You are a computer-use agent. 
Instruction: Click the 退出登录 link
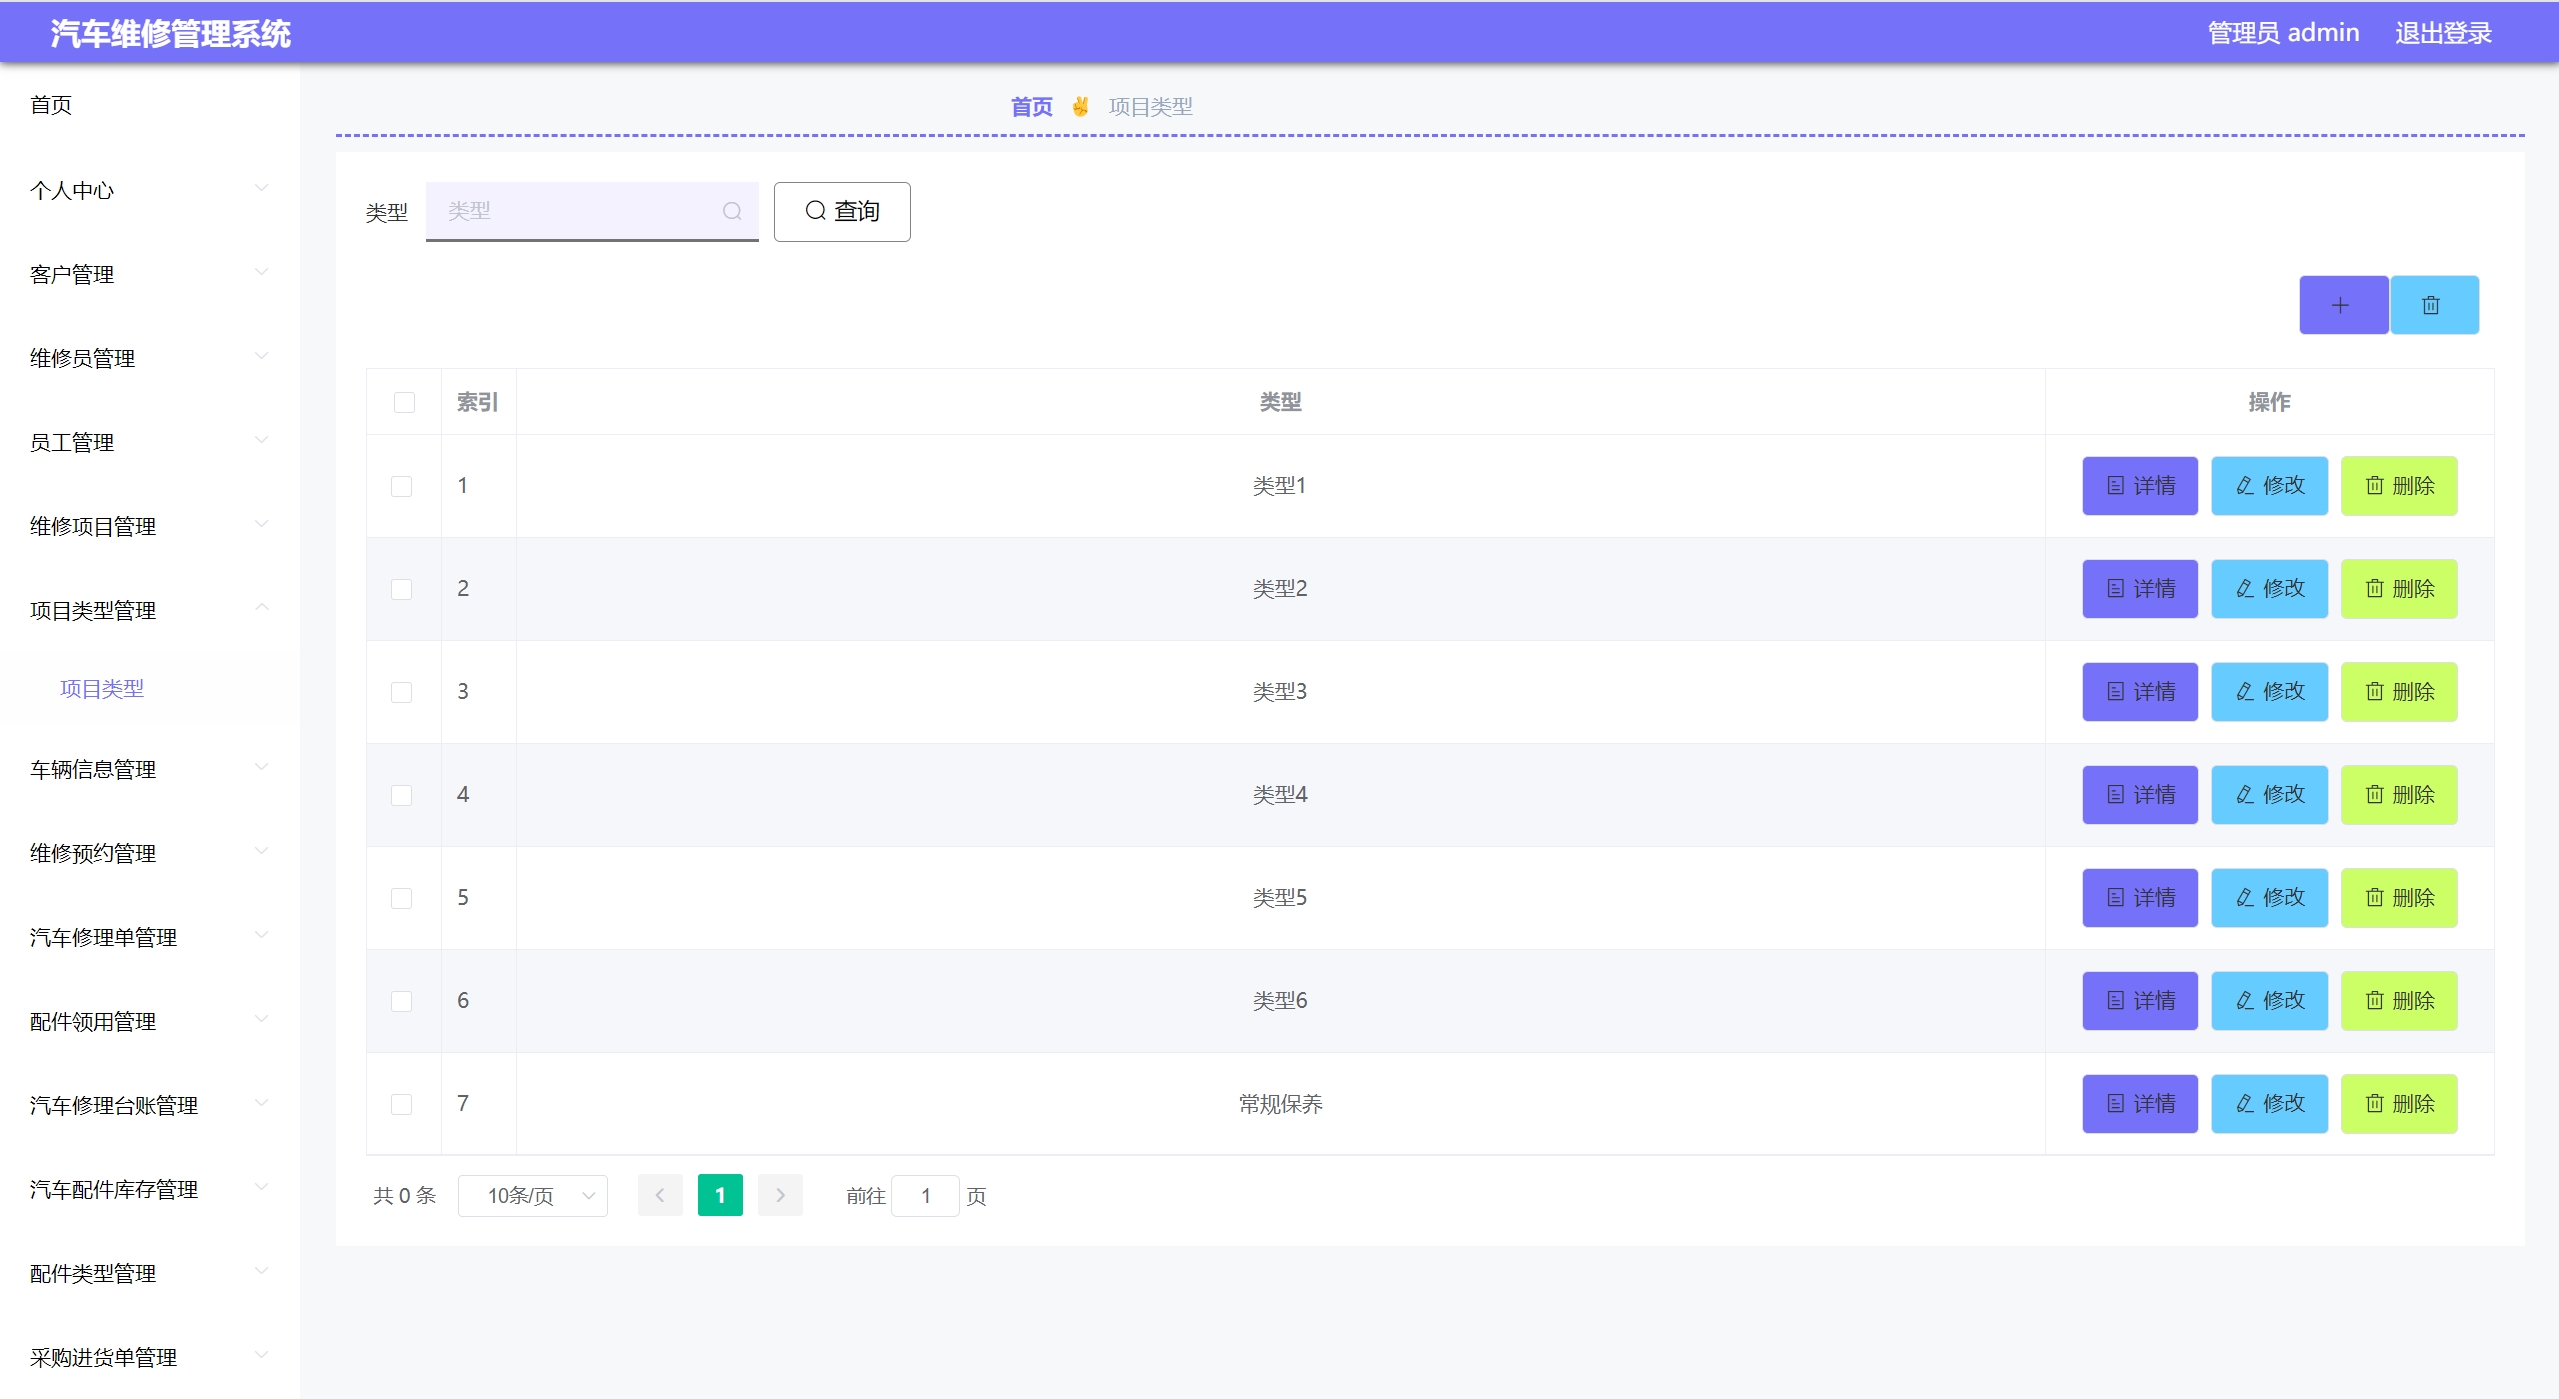click(x=2442, y=33)
